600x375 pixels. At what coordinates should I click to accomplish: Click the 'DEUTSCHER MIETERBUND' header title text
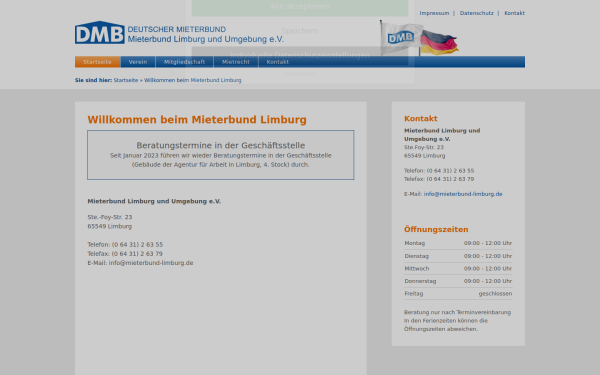(x=177, y=29)
